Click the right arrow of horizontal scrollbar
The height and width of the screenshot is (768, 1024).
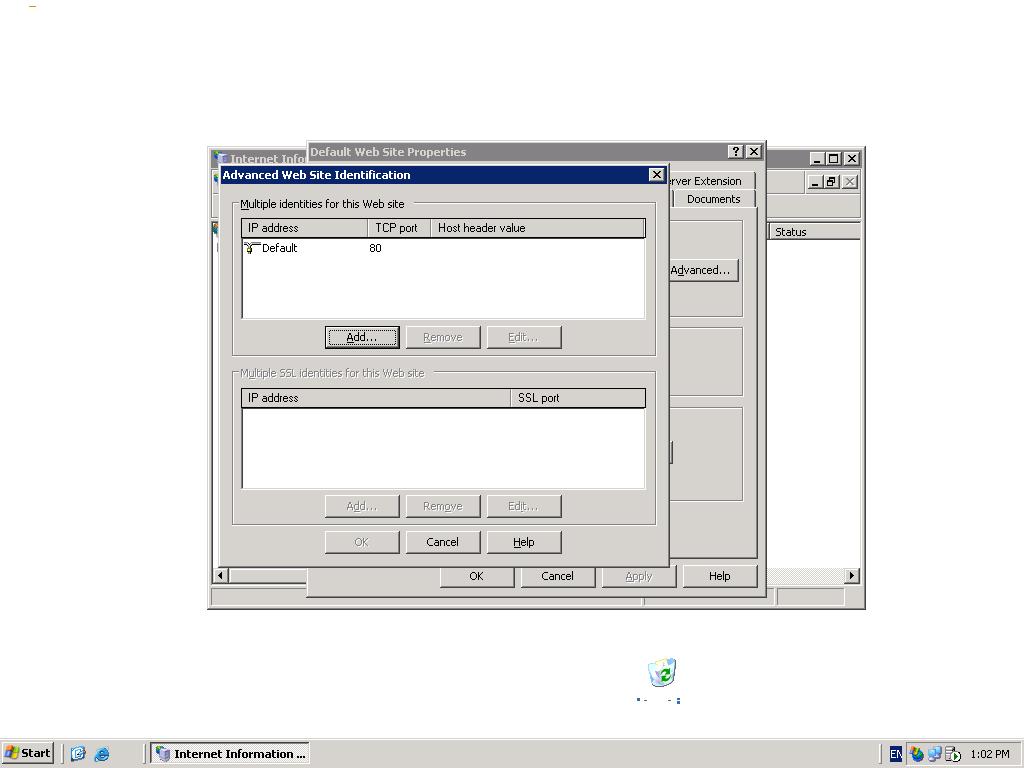pyautogui.click(x=852, y=575)
